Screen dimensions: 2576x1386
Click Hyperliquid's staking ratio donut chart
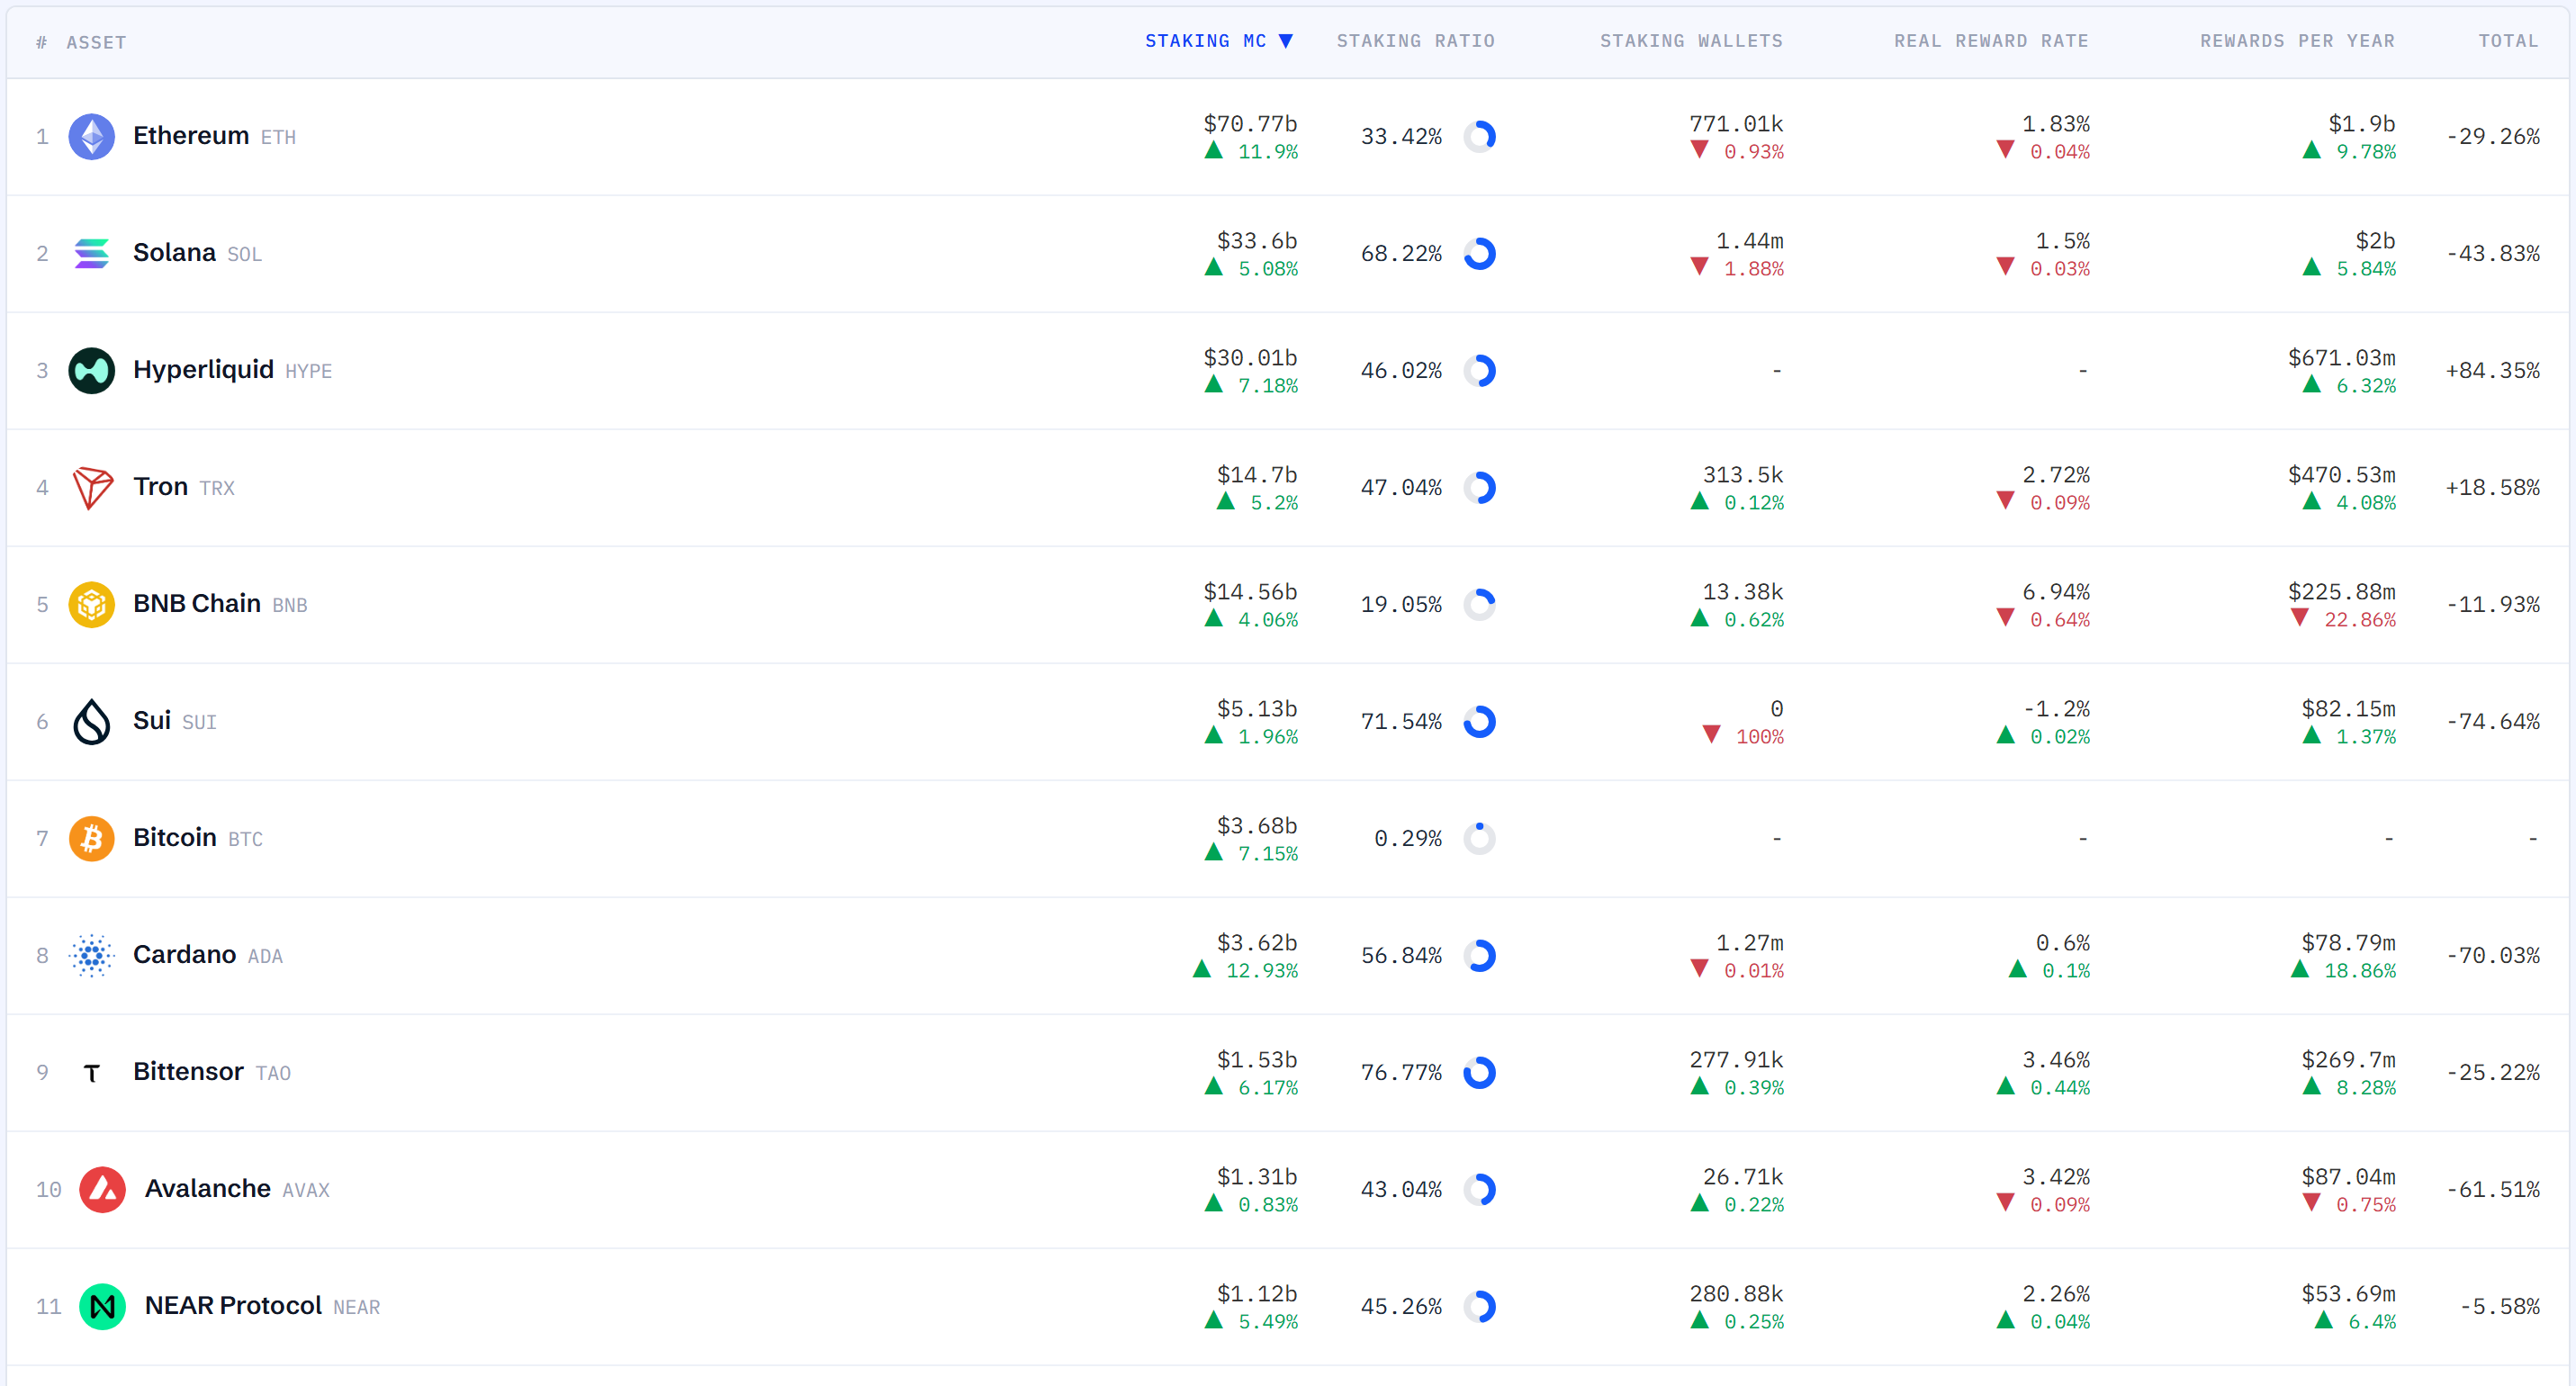tap(1479, 370)
